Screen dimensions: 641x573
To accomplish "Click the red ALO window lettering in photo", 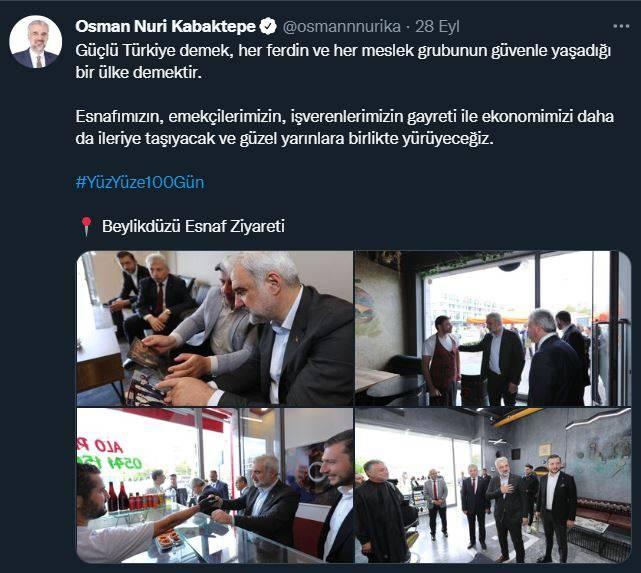I will 103,445.
